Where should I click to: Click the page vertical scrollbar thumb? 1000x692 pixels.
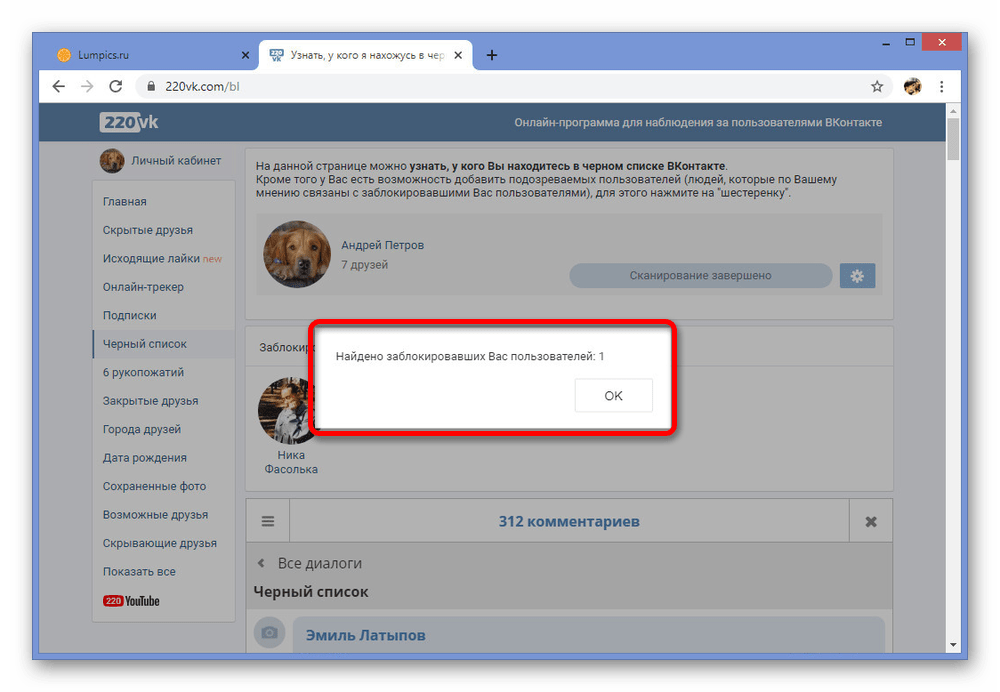953,138
